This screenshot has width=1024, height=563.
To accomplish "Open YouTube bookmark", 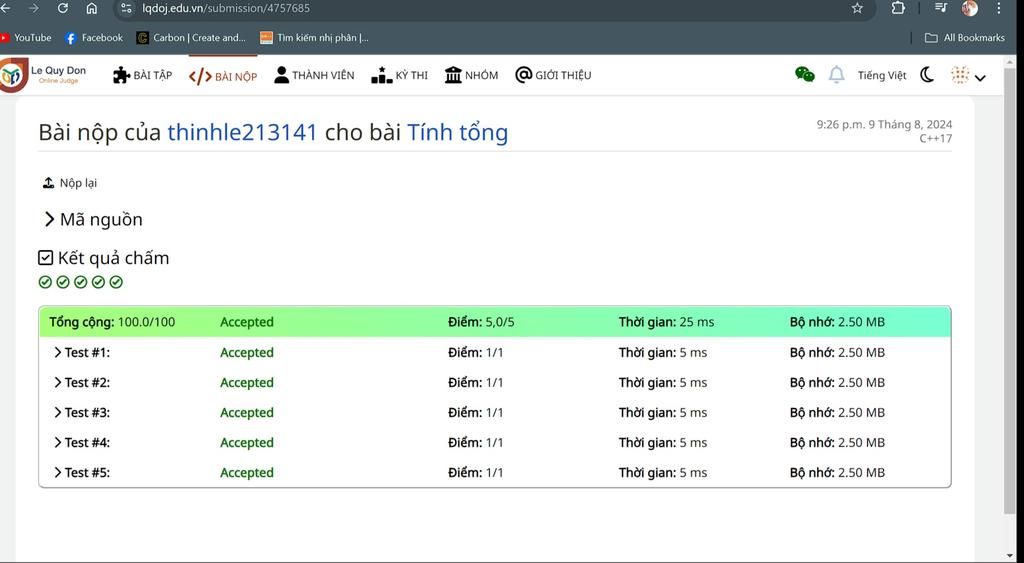I will coord(26,38).
